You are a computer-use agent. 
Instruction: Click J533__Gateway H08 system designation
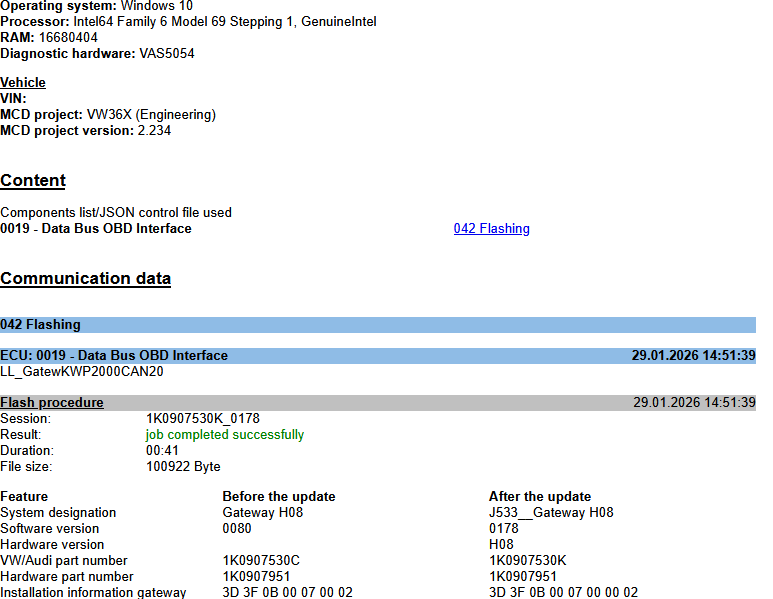pyautogui.click(x=551, y=513)
